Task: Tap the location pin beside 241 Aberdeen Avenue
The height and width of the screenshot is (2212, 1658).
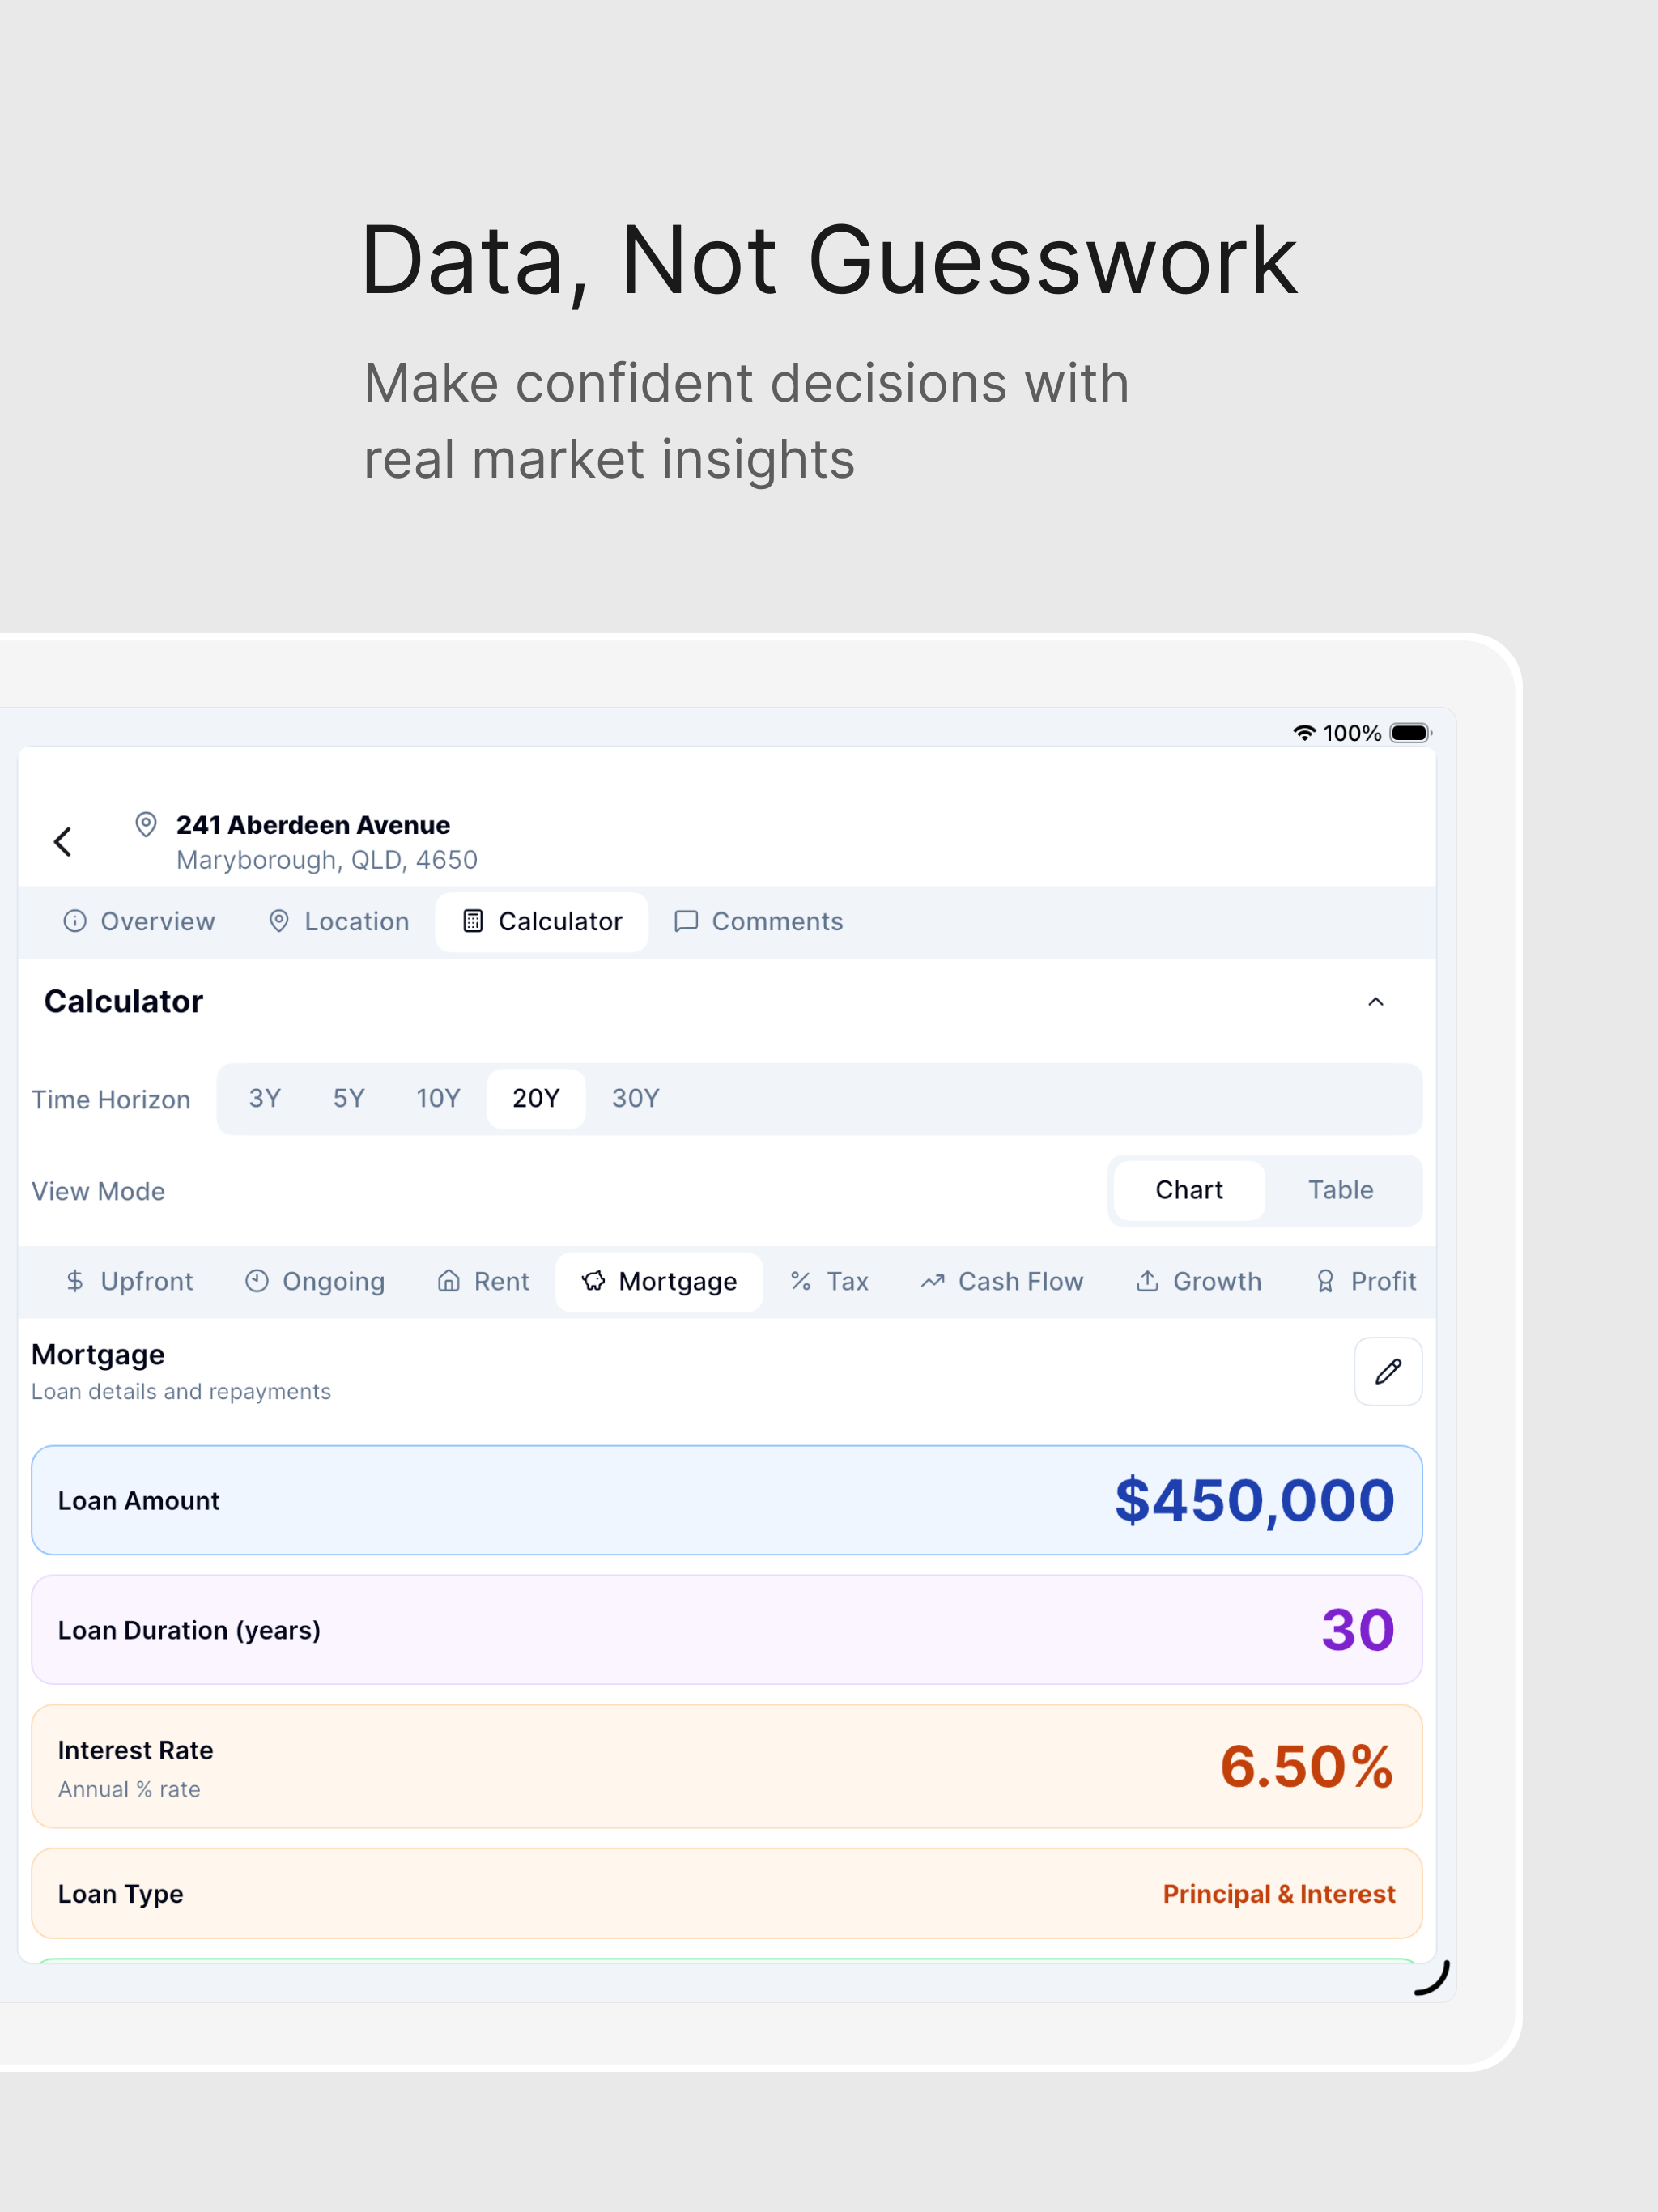Action: [146, 825]
